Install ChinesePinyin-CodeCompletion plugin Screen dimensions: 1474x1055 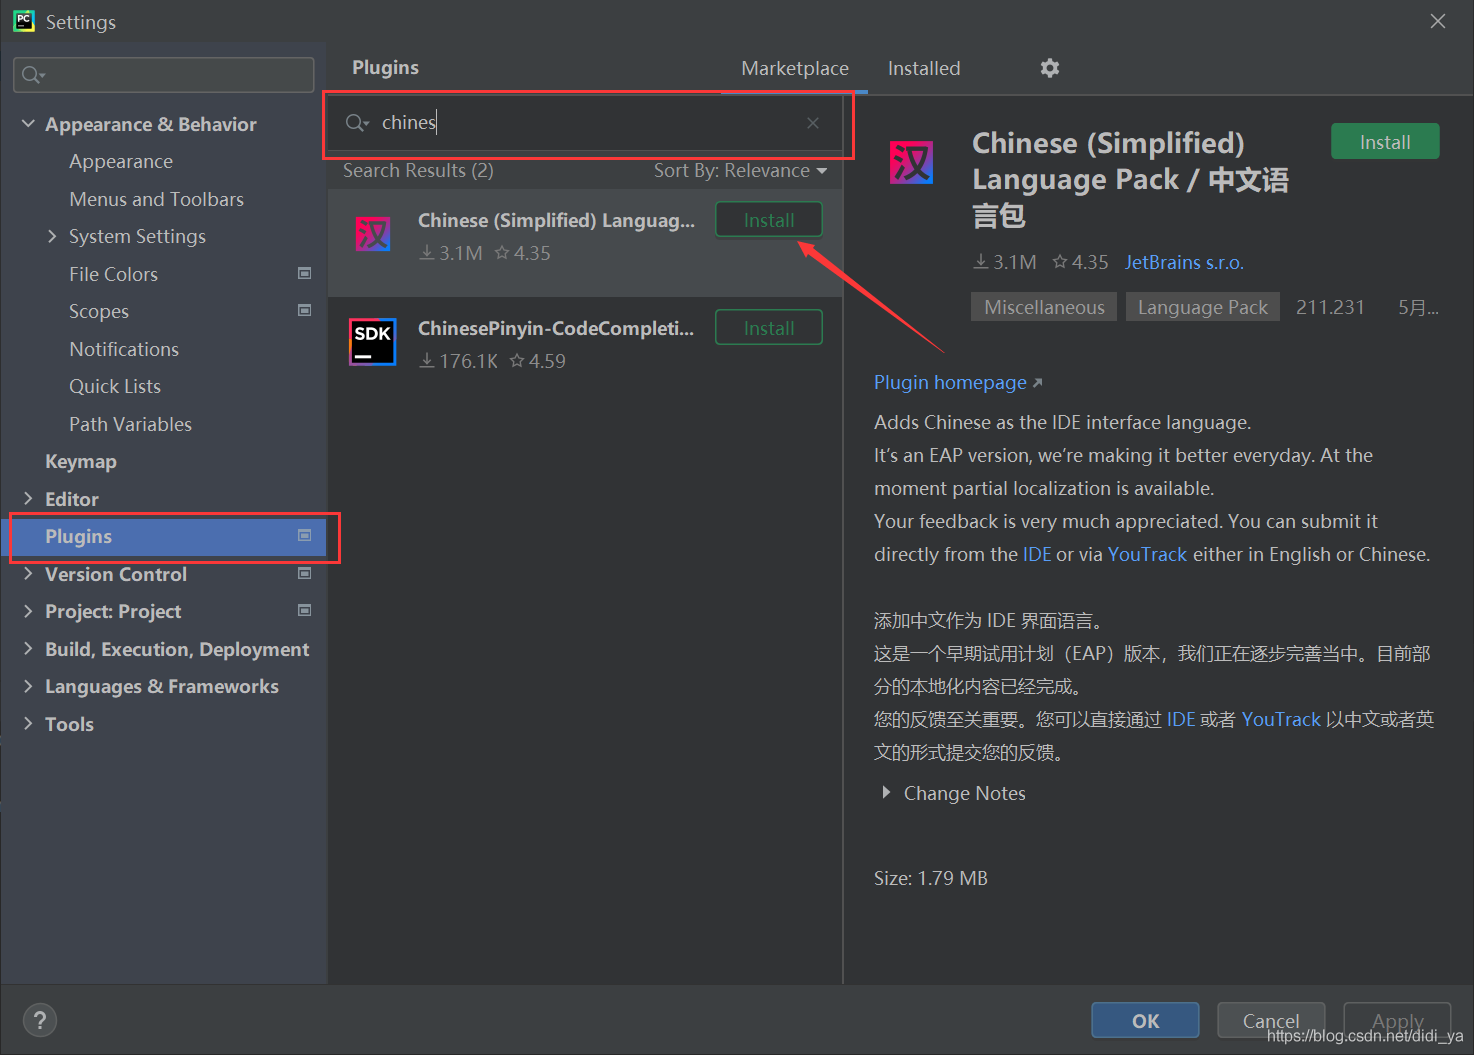[769, 328]
